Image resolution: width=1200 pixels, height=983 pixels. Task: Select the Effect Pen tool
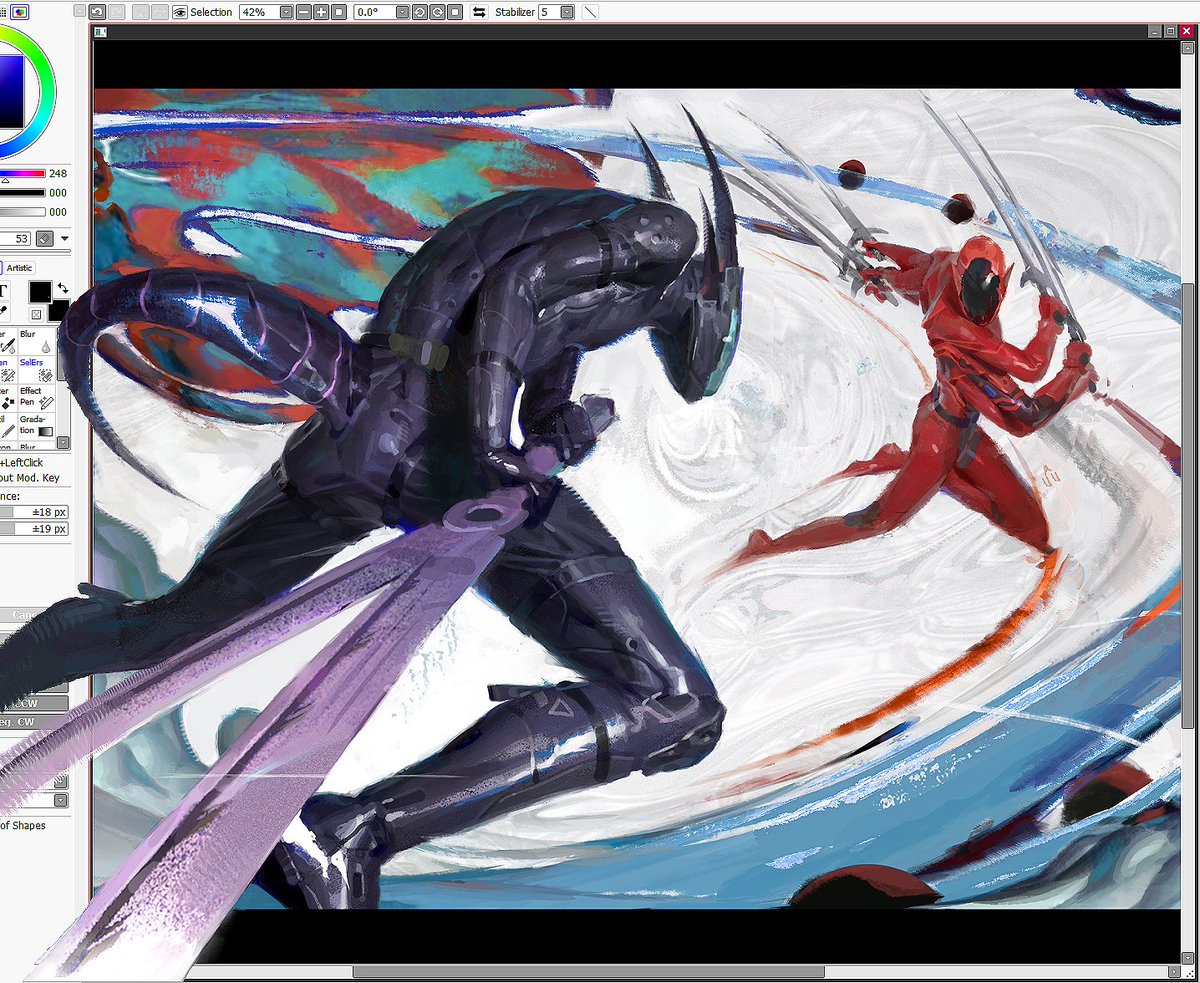[37, 398]
